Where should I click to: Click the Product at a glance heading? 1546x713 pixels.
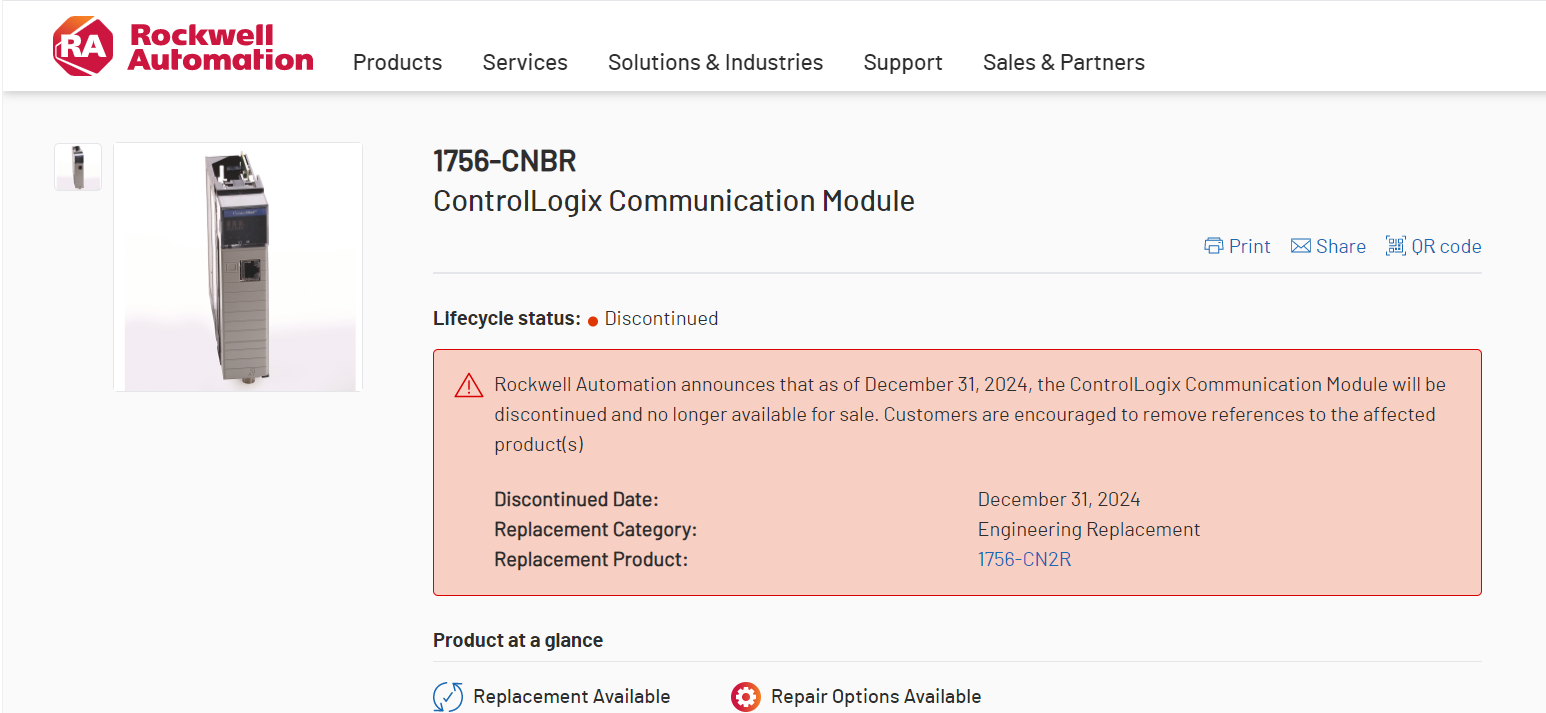click(518, 640)
